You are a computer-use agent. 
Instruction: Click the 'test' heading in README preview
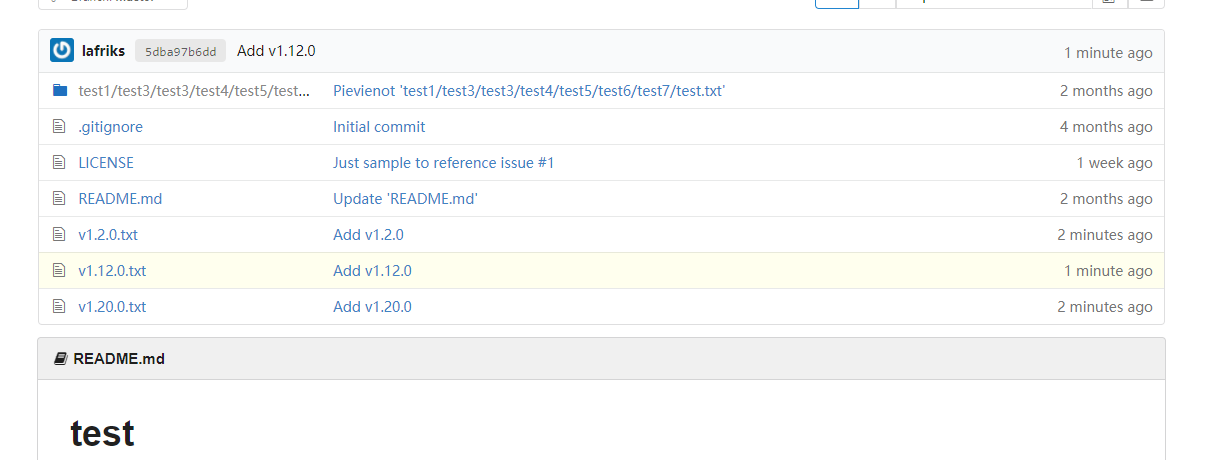click(102, 433)
